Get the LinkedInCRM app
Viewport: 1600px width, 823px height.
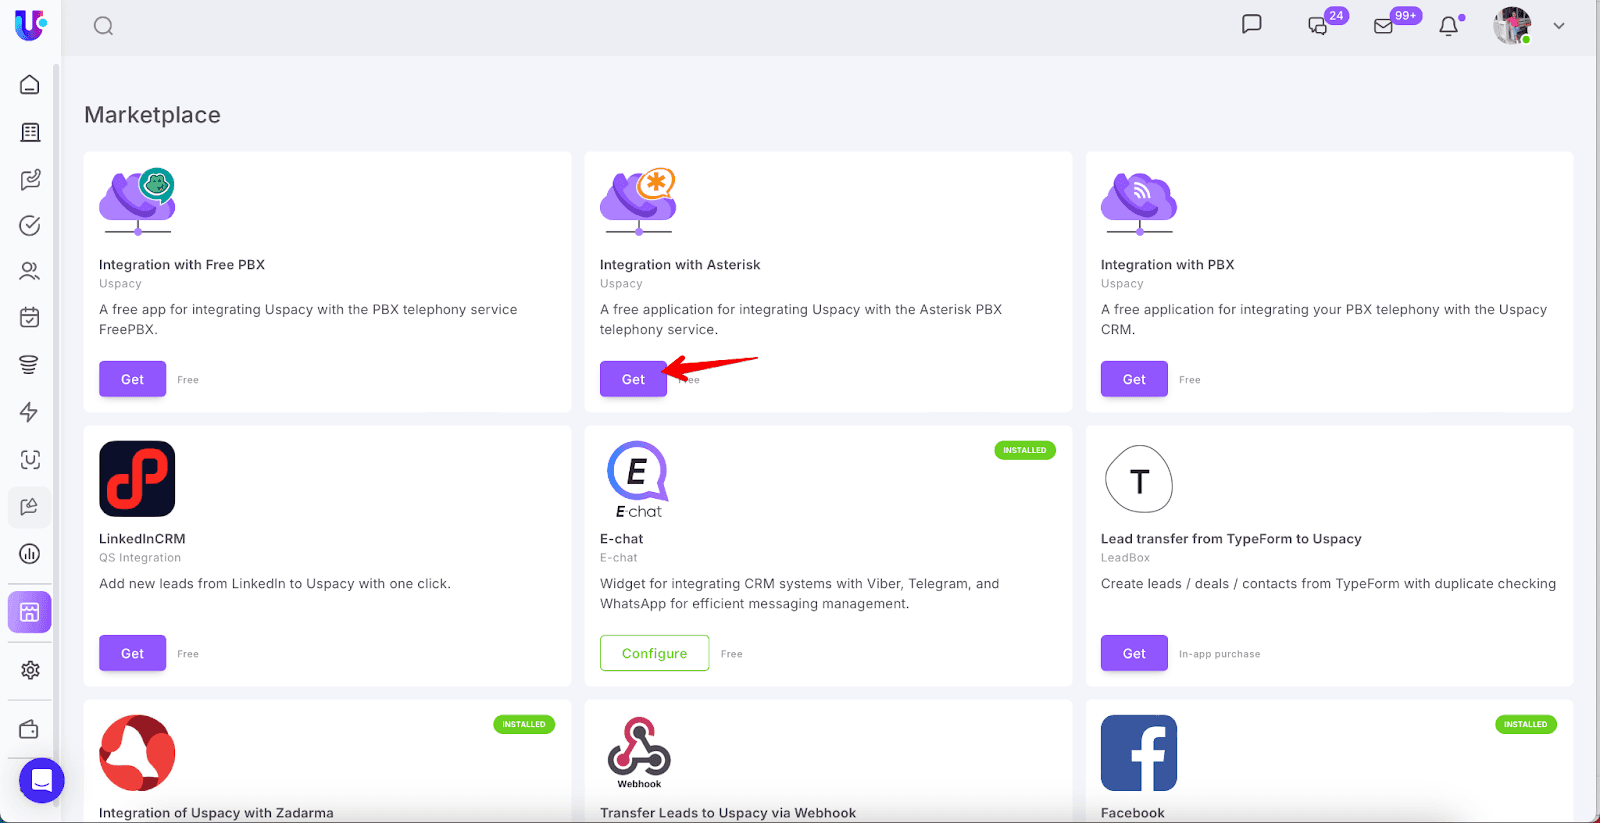pyautogui.click(x=132, y=653)
